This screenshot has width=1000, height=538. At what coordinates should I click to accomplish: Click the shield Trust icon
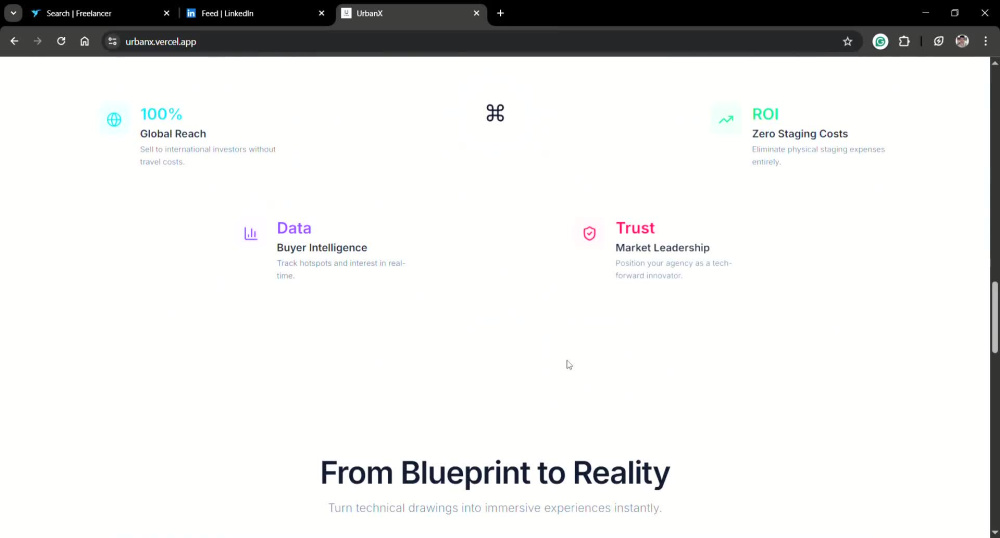[589, 233]
